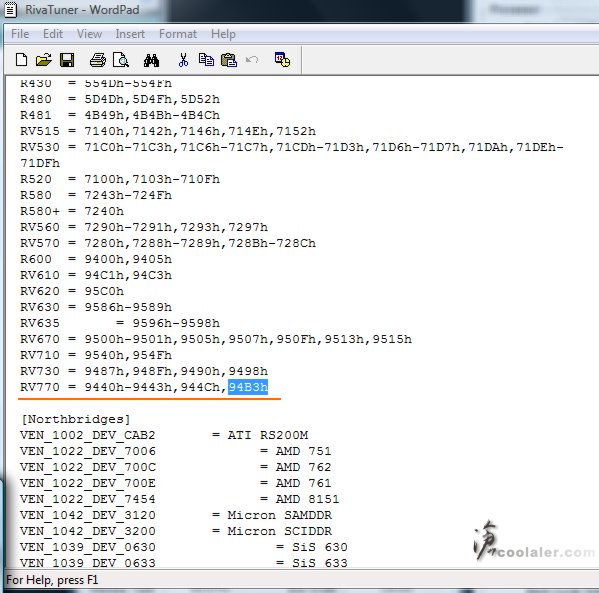
Task: Click the 95C0h value for RV620
Action: coord(104,291)
